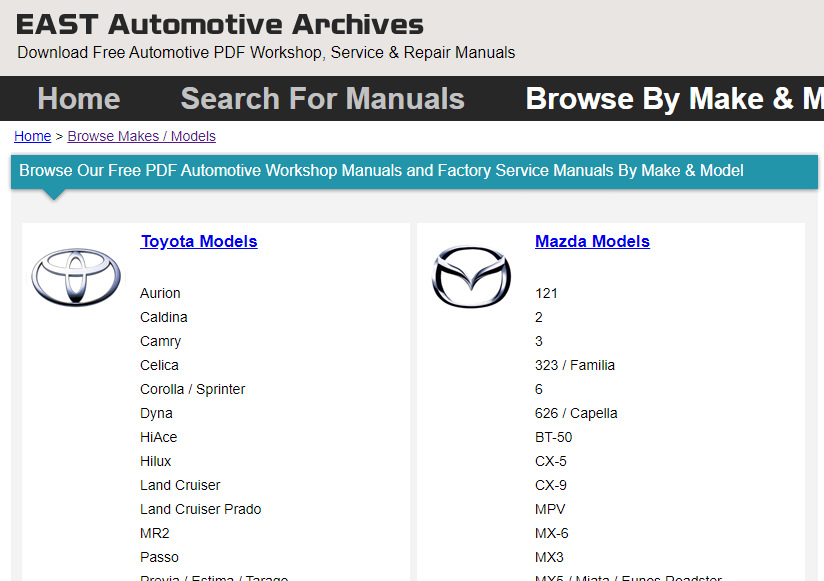
Task: Select BT-50 in Mazda list
Action: (553, 437)
